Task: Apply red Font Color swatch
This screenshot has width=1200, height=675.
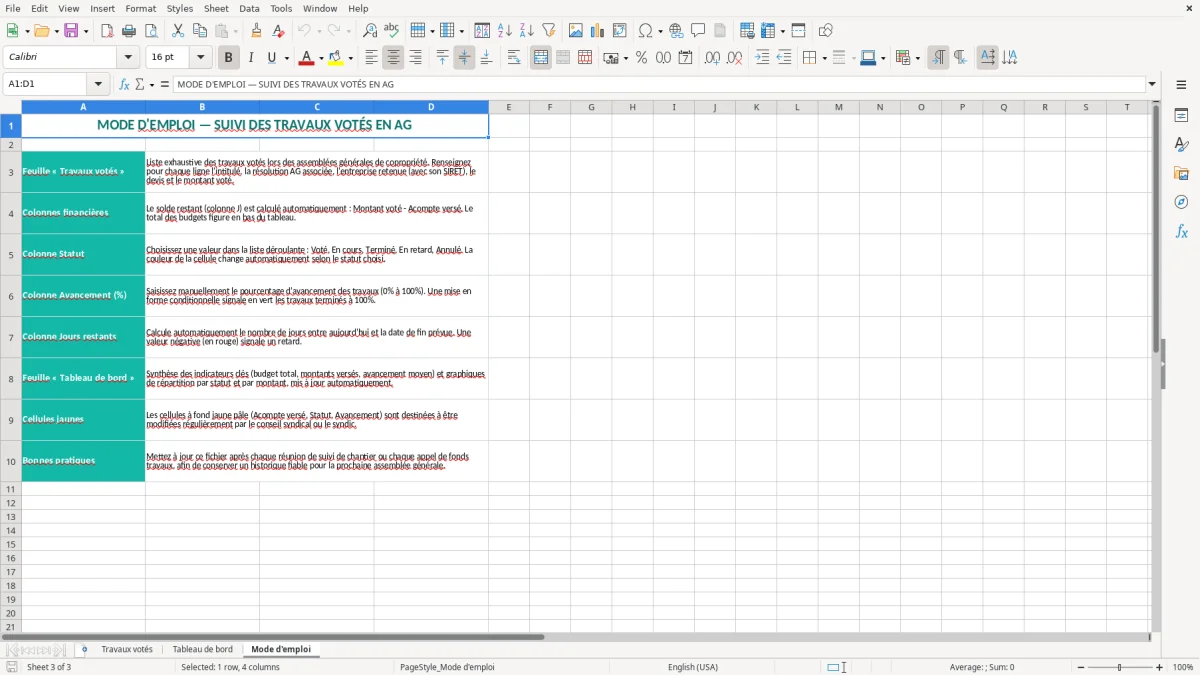Action: 307,58
